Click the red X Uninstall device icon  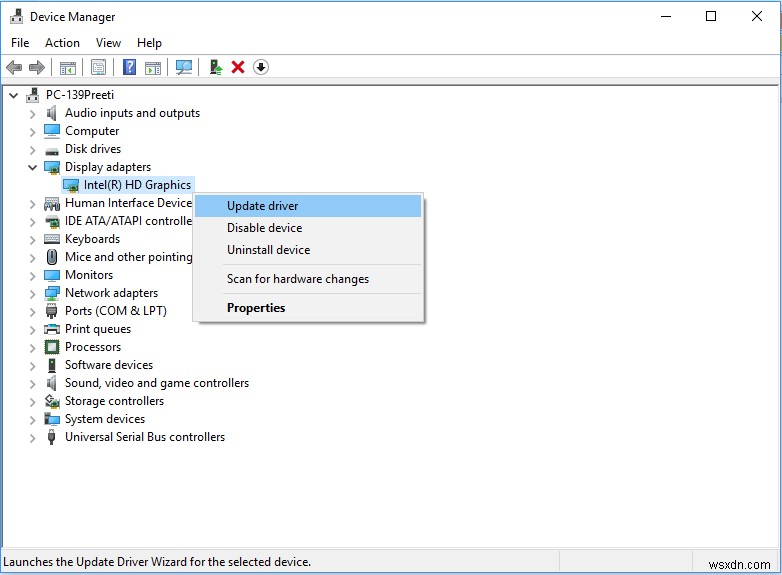[x=238, y=67]
